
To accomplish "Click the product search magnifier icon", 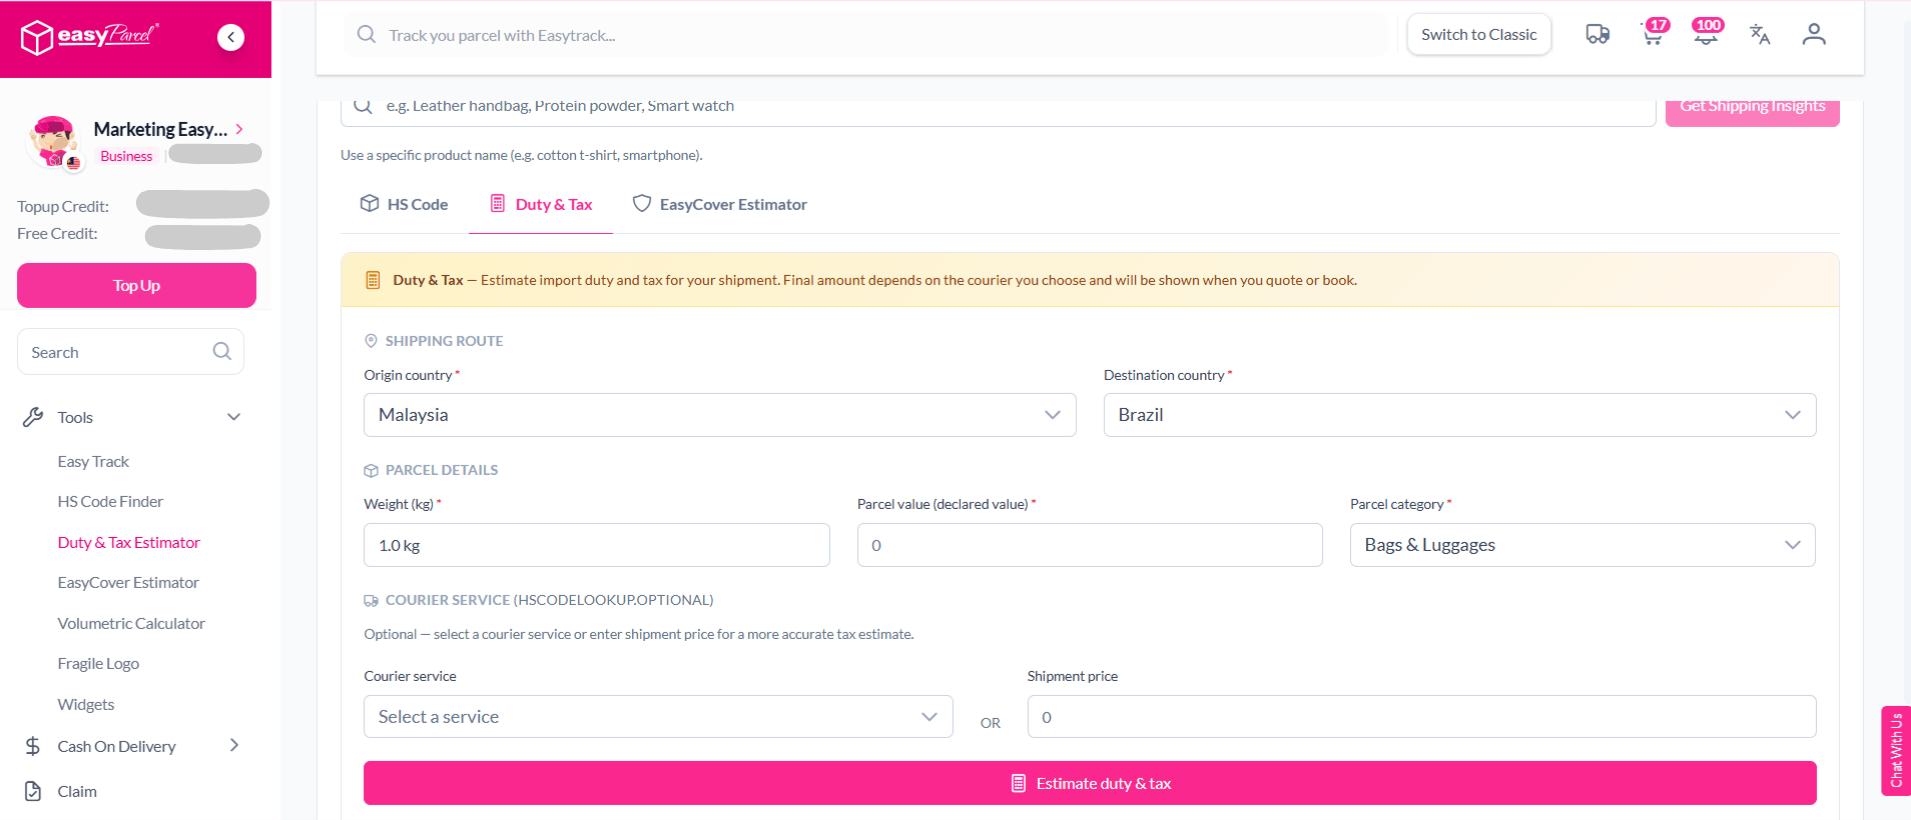I will 363,106.
